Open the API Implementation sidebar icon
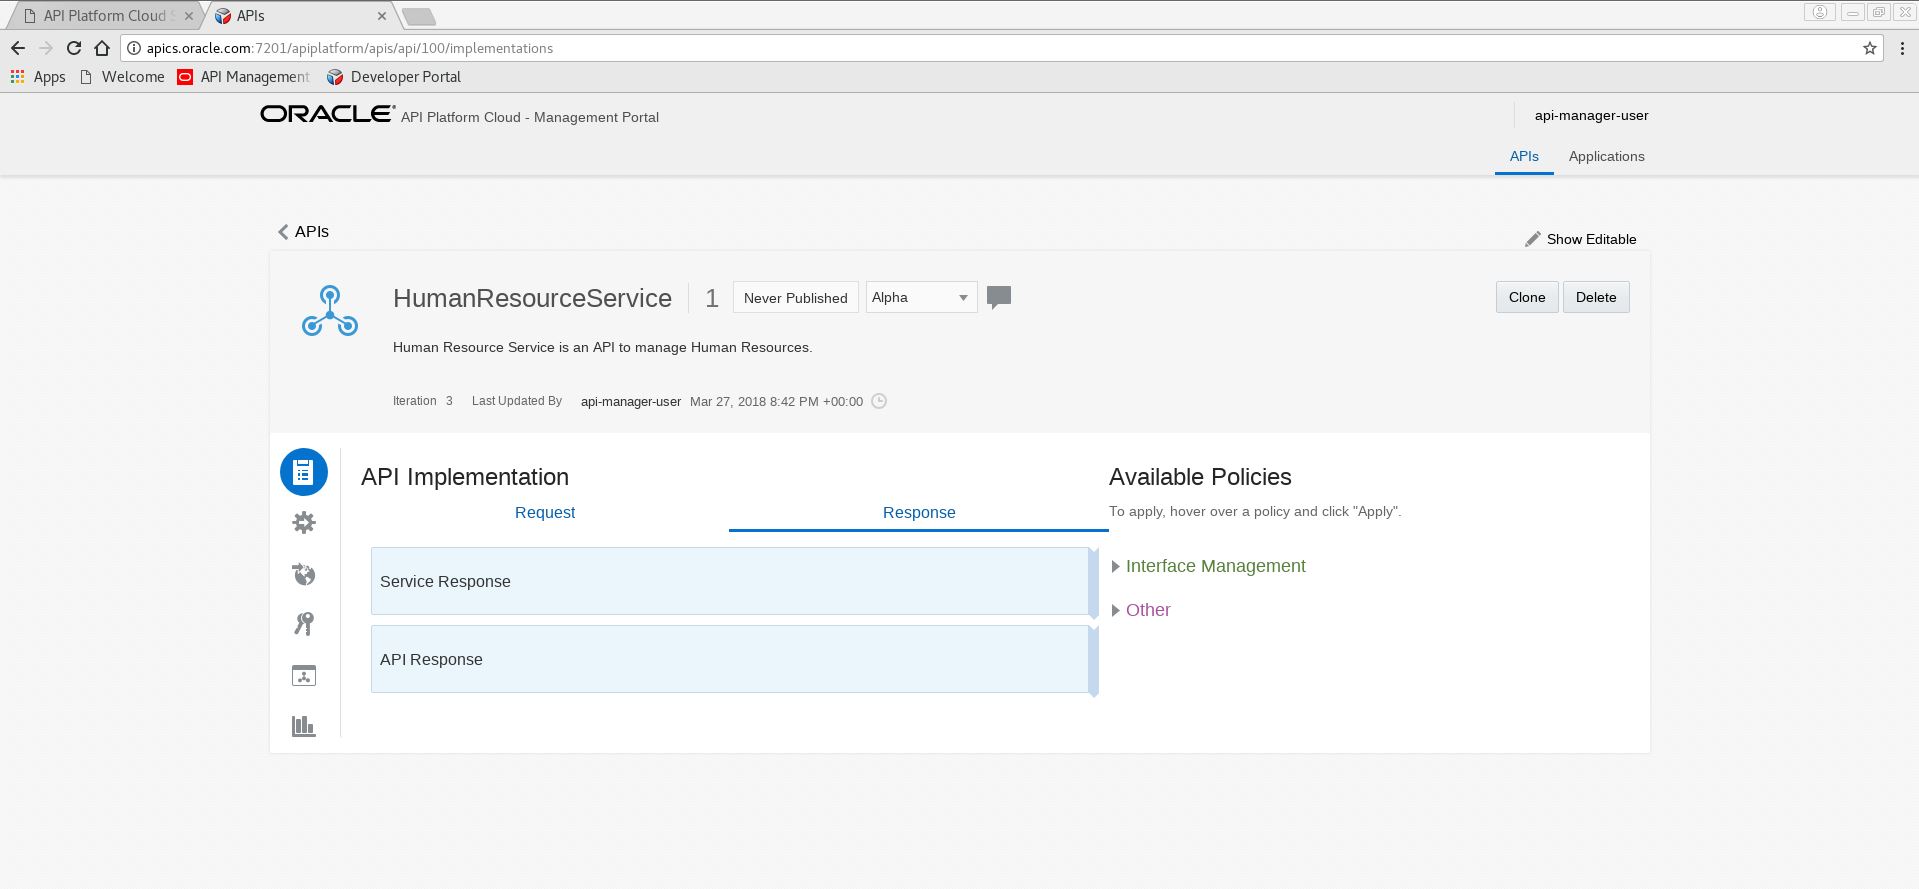Viewport: 1919px width, 889px height. pyautogui.click(x=304, y=472)
